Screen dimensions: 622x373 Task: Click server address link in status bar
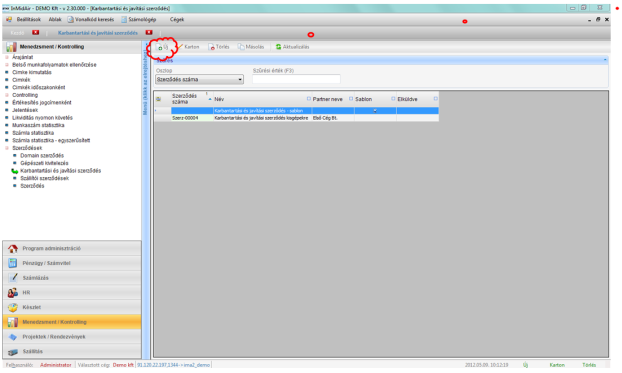click(x=173, y=365)
